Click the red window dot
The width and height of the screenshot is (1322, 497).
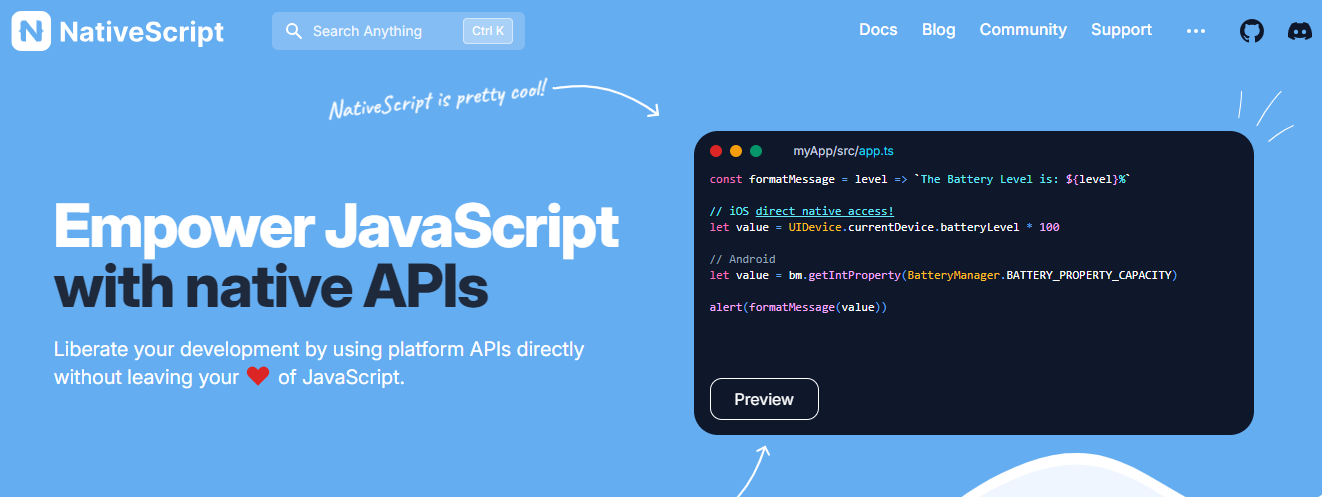tap(716, 151)
